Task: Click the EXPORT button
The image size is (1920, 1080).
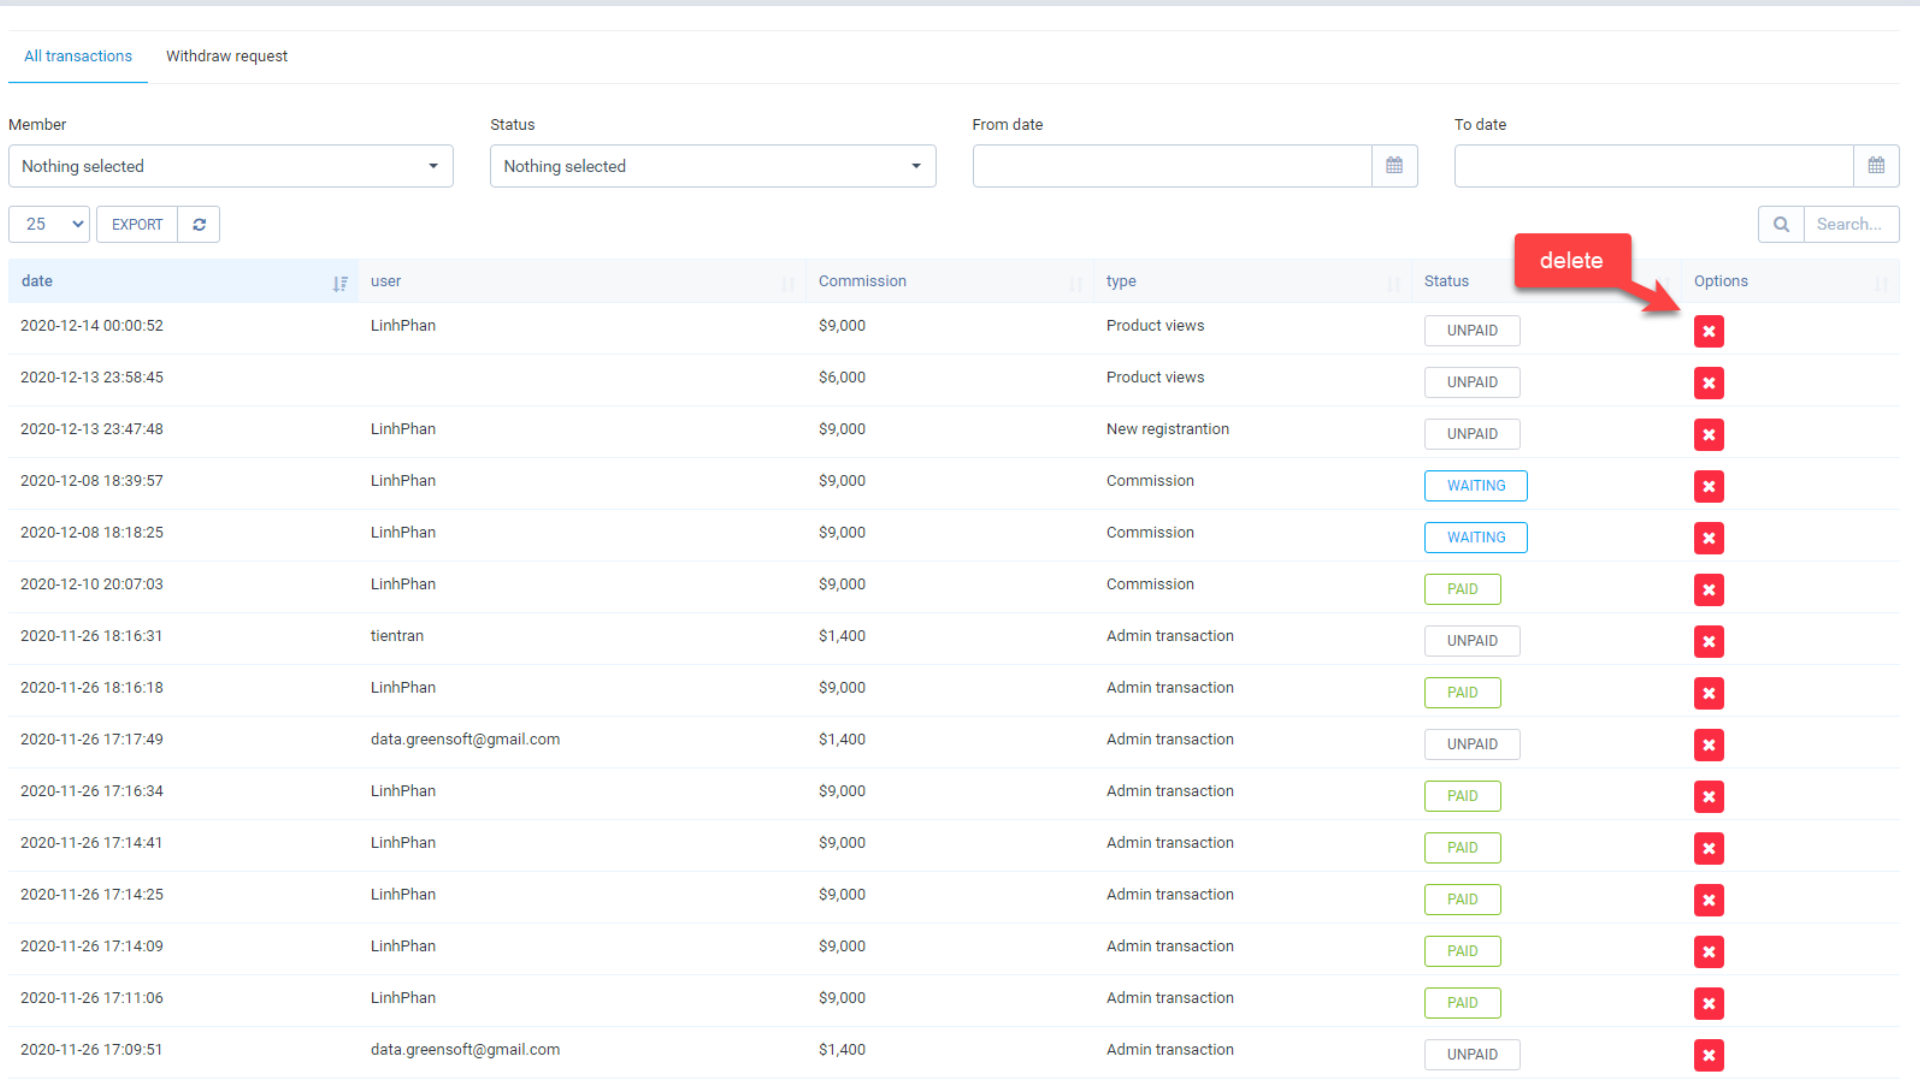Action: point(136,224)
